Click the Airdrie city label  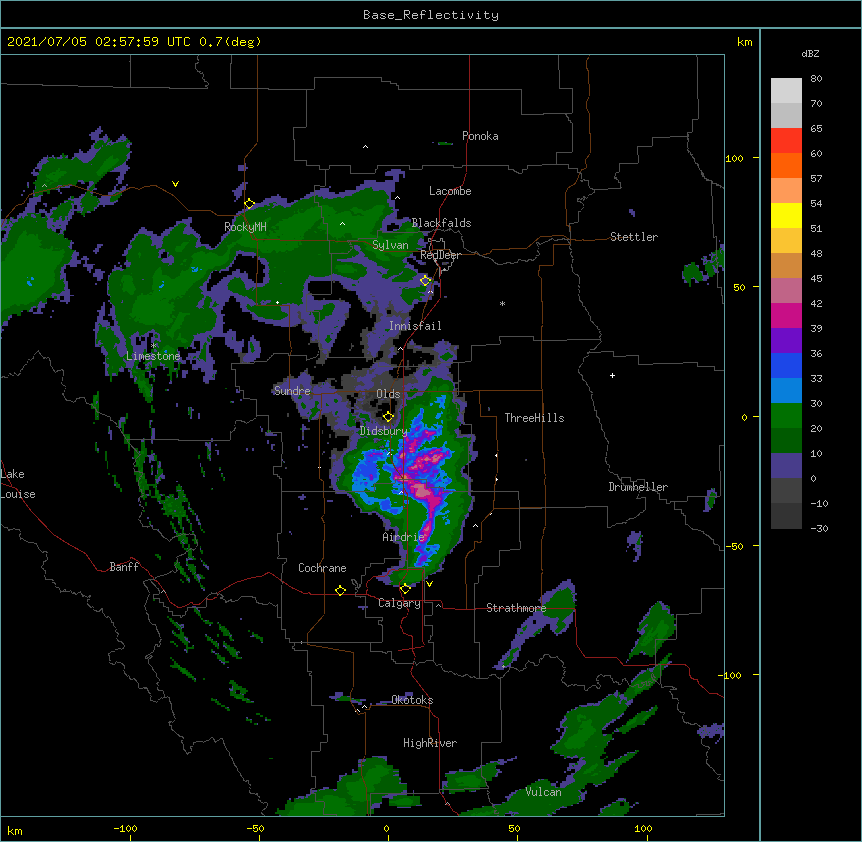coord(404,537)
